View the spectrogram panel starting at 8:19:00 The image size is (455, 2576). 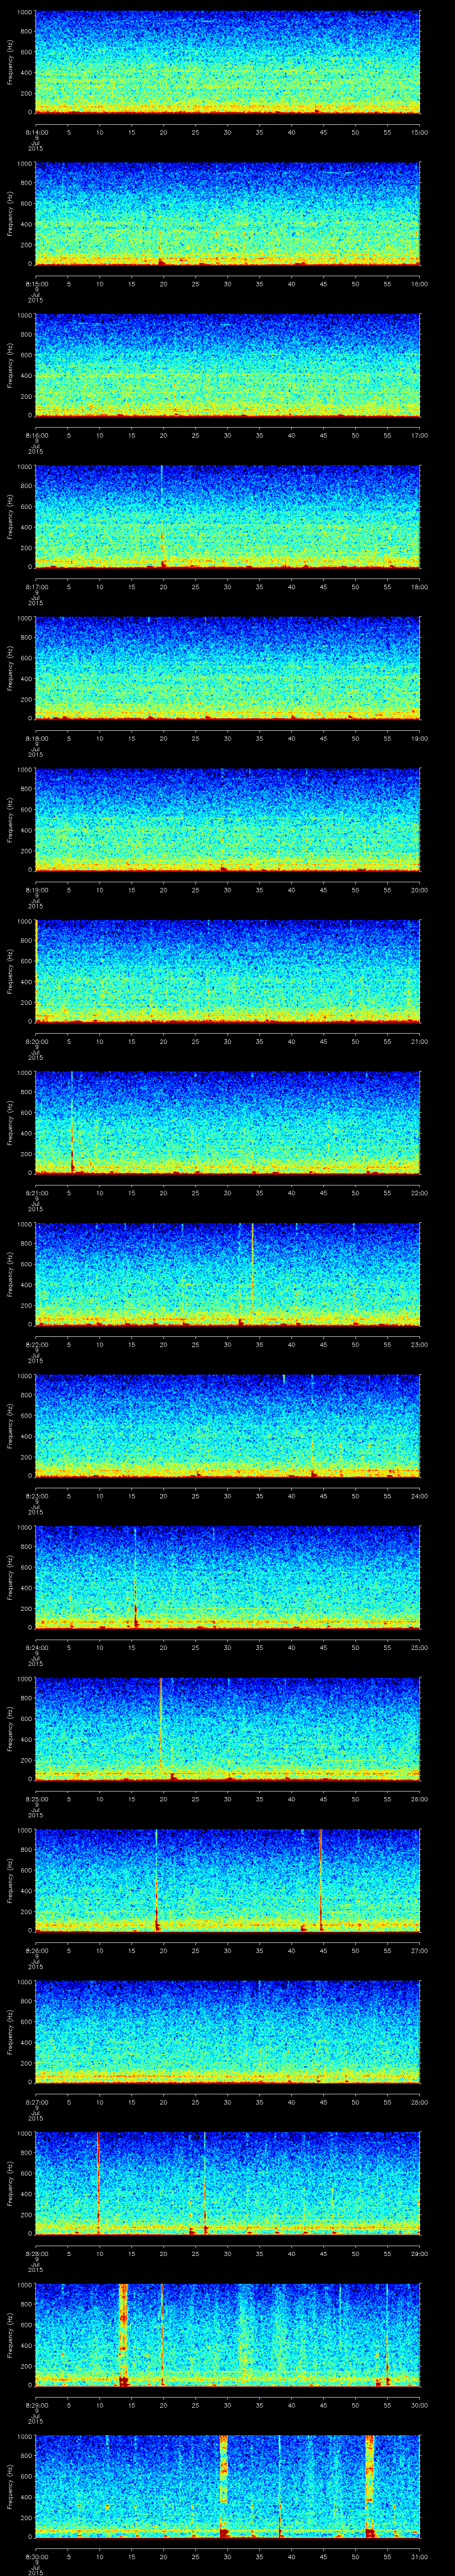(228, 819)
